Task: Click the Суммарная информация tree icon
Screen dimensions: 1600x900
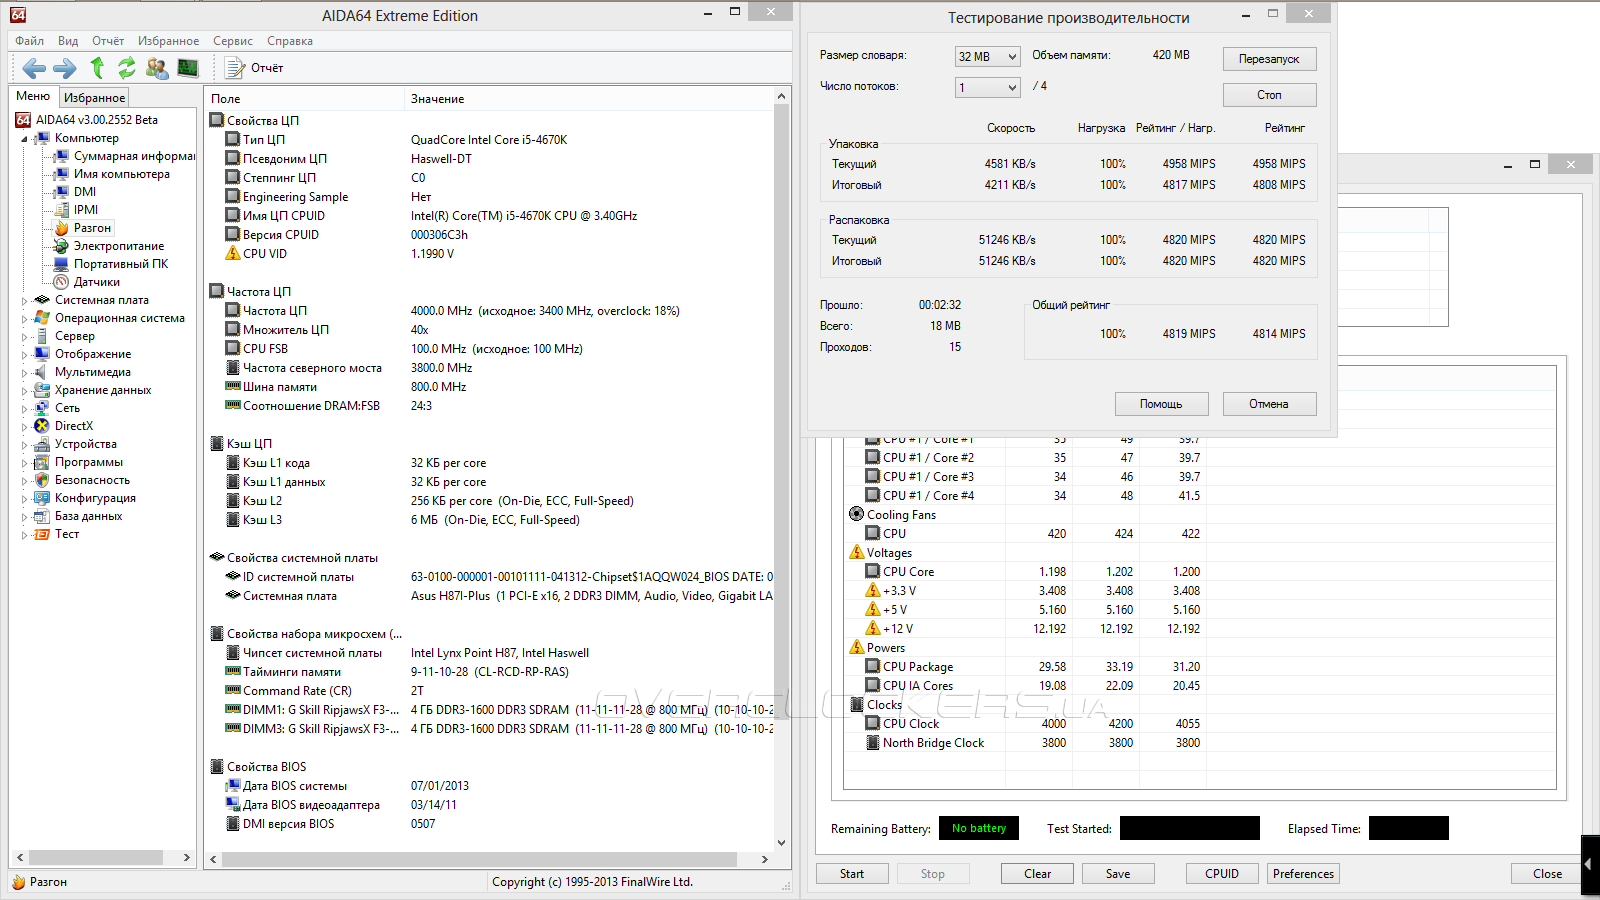Action: coord(62,156)
